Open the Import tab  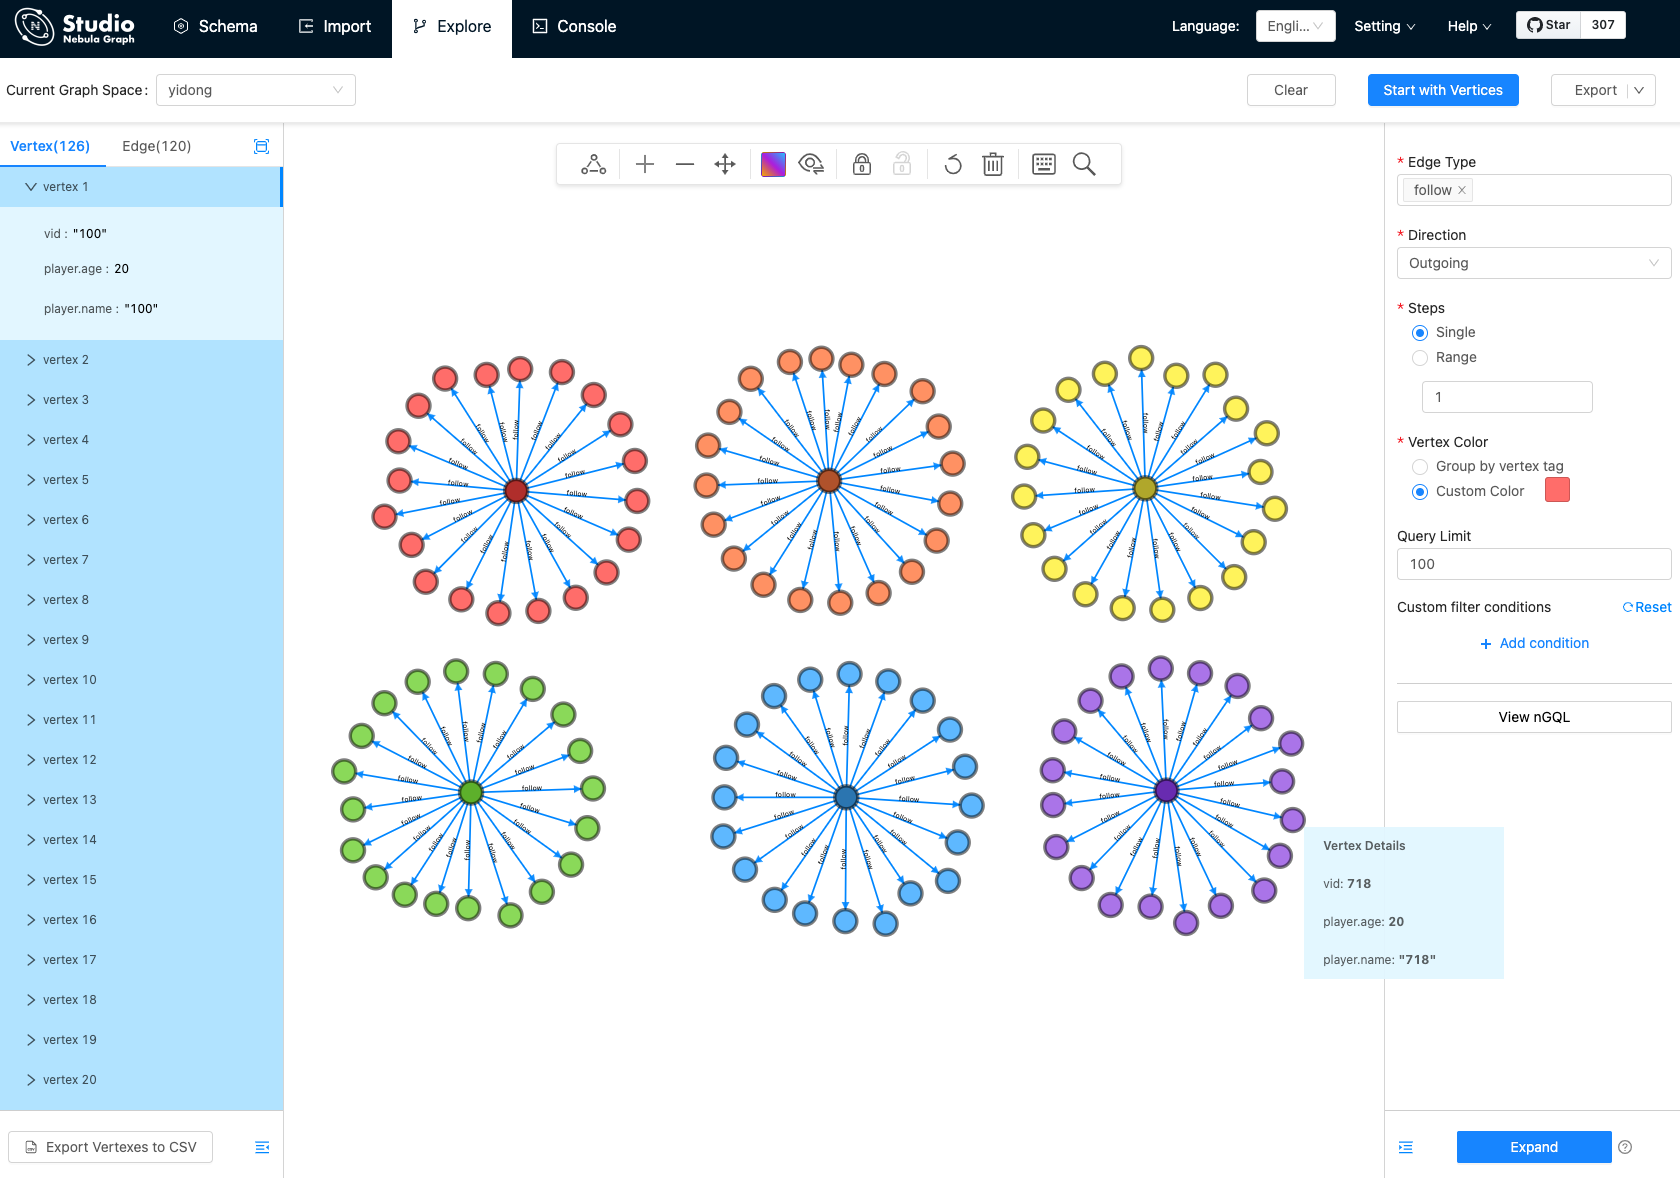tap(335, 27)
